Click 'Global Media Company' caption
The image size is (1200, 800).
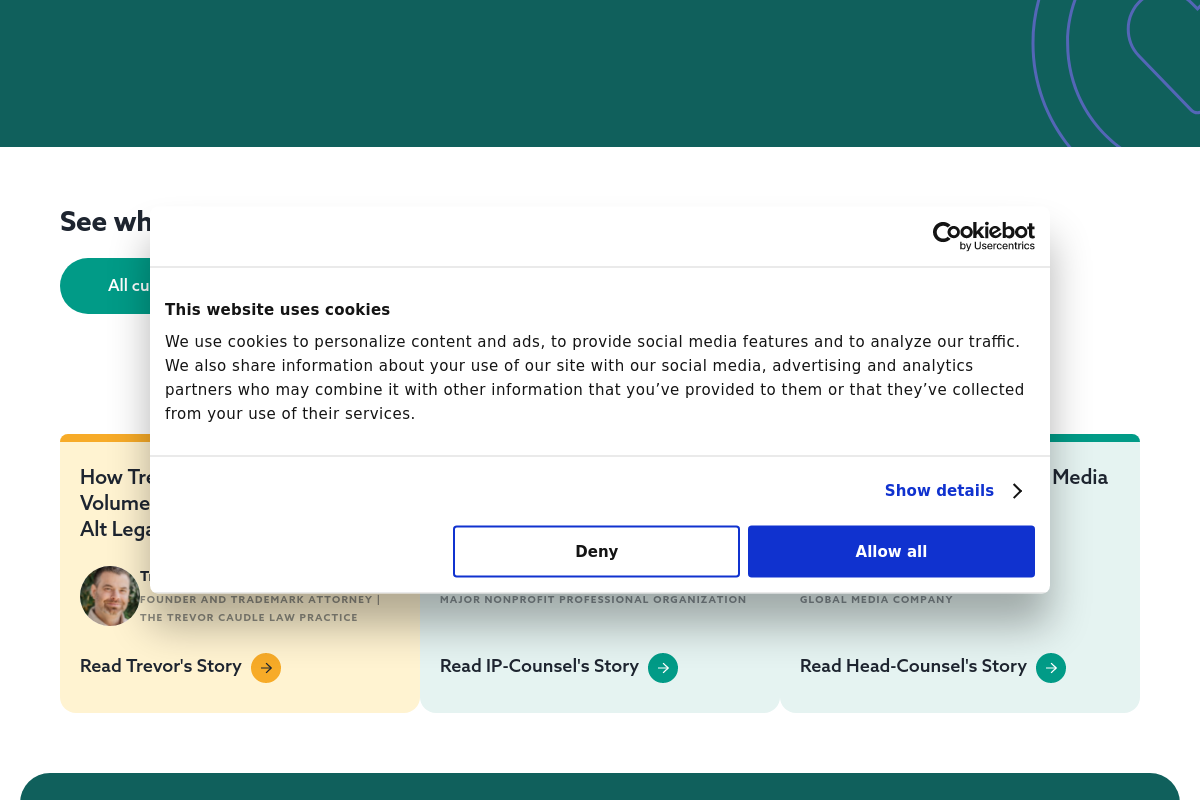(876, 600)
